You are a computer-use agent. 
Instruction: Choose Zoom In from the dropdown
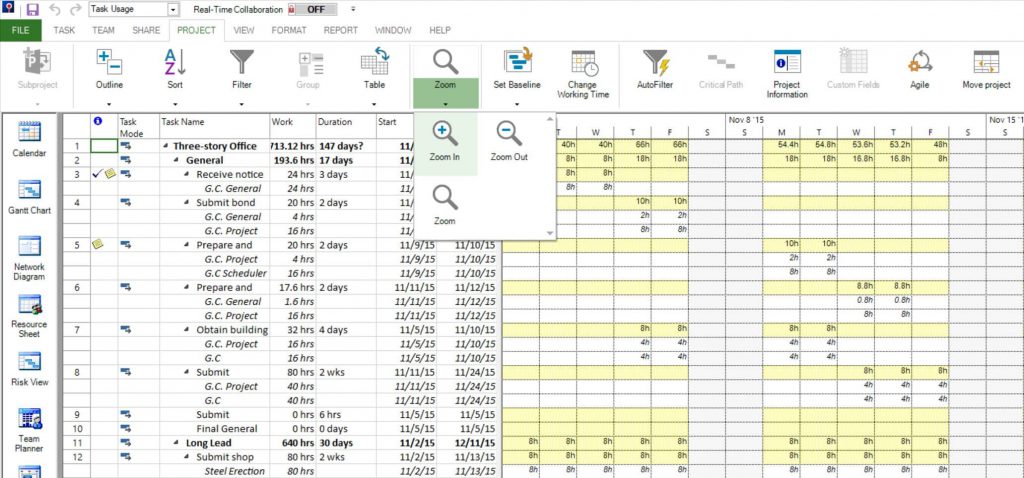click(445, 144)
